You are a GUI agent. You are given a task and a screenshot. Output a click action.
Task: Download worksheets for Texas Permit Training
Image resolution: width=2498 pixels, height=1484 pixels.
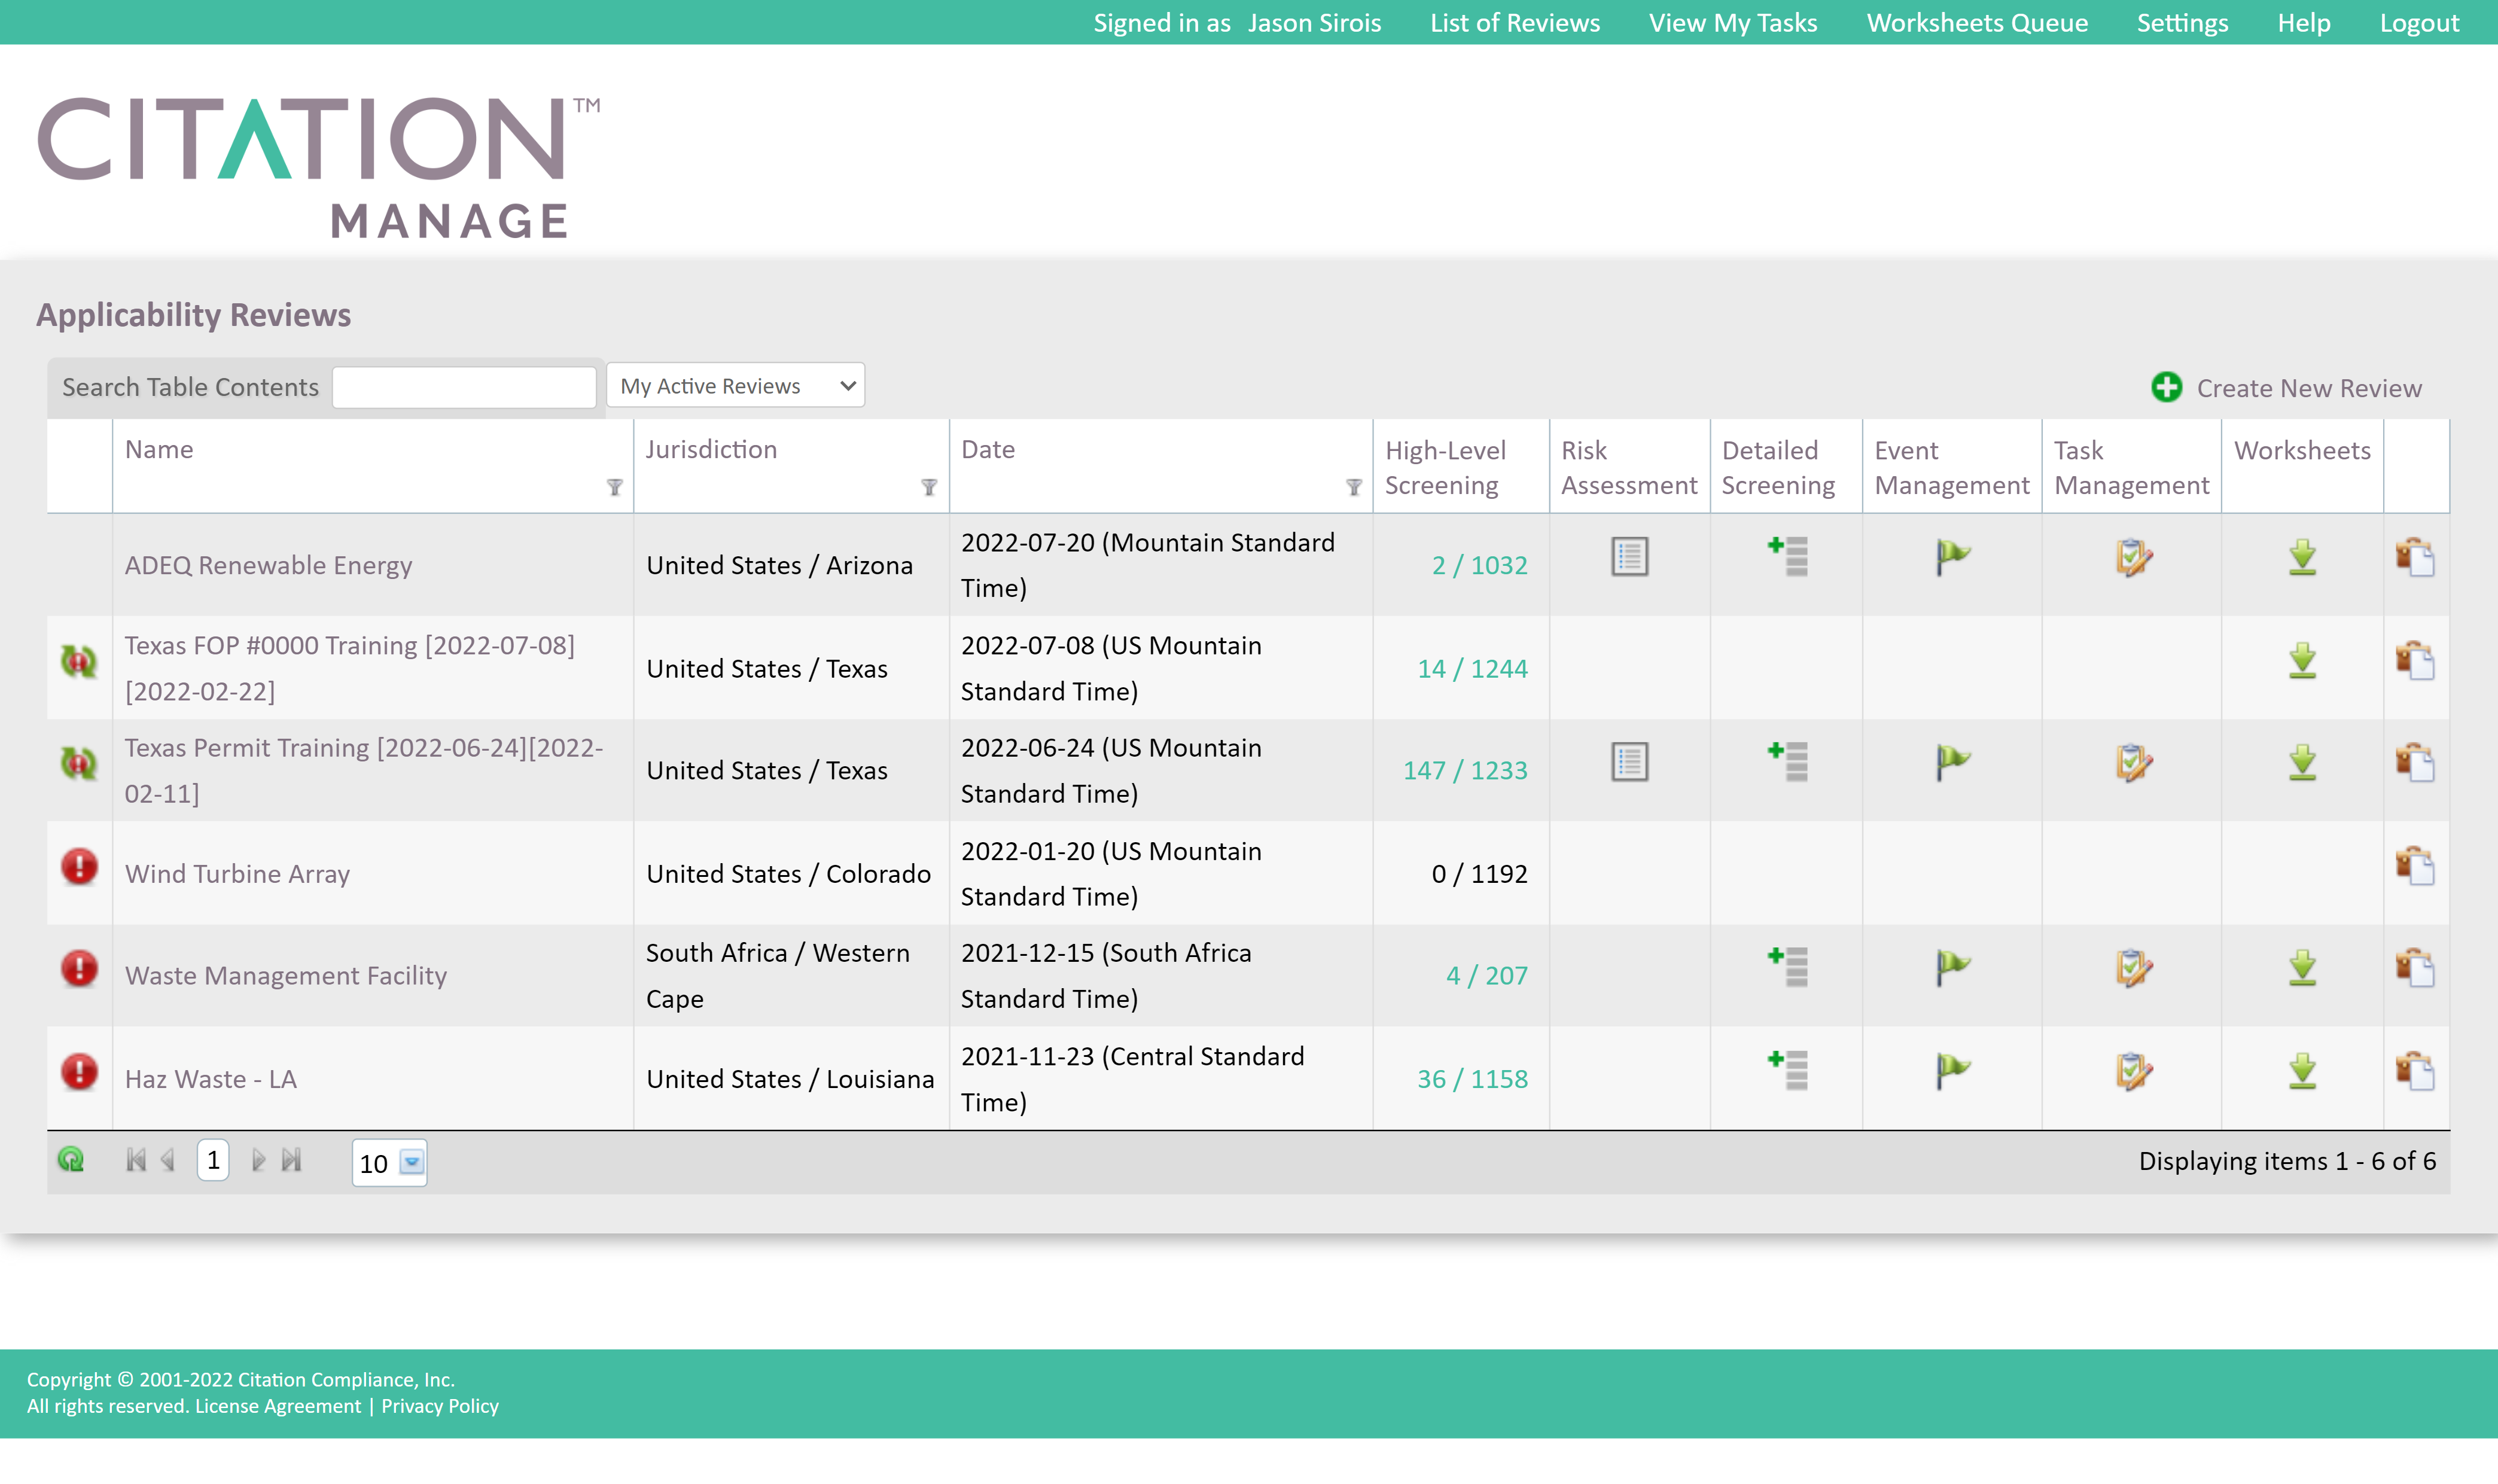[x=2302, y=763]
